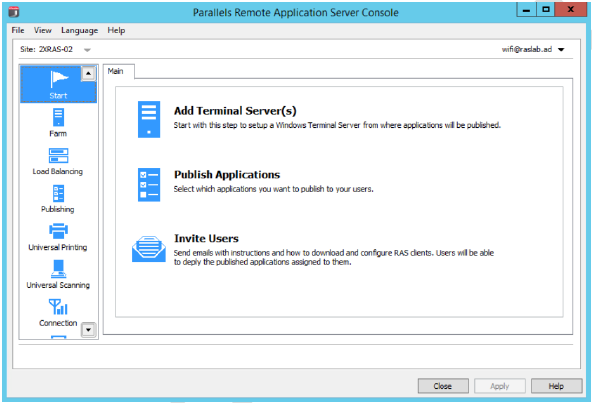Open the Connection category icon
592x403 pixels.
point(58,307)
